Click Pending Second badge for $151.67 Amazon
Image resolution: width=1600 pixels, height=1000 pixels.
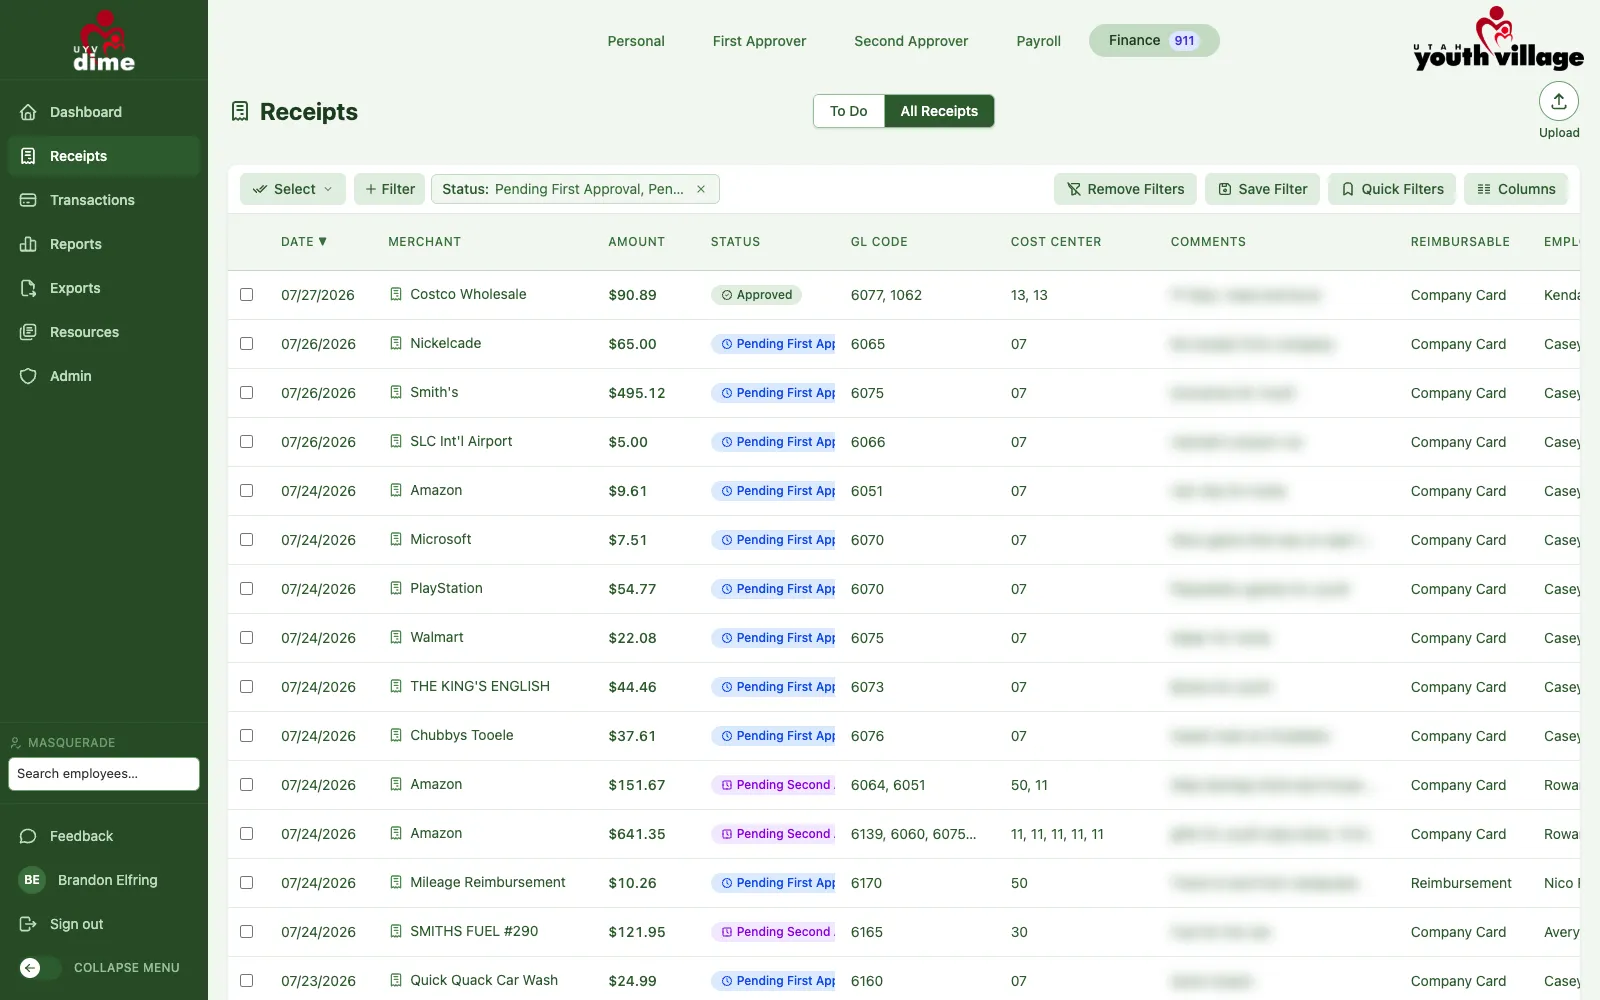click(774, 785)
